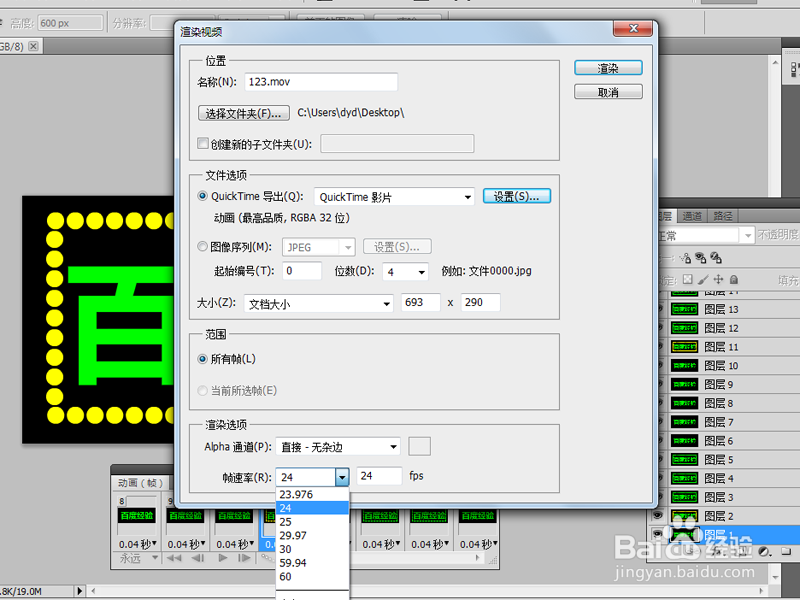Select QuickTime 导出 radio button
The image size is (800, 600).
point(203,196)
